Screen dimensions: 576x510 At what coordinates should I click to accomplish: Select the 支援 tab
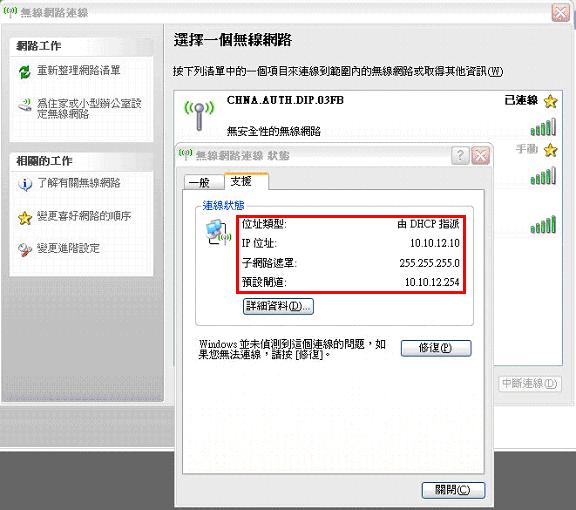pyautogui.click(x=246, y=181)
